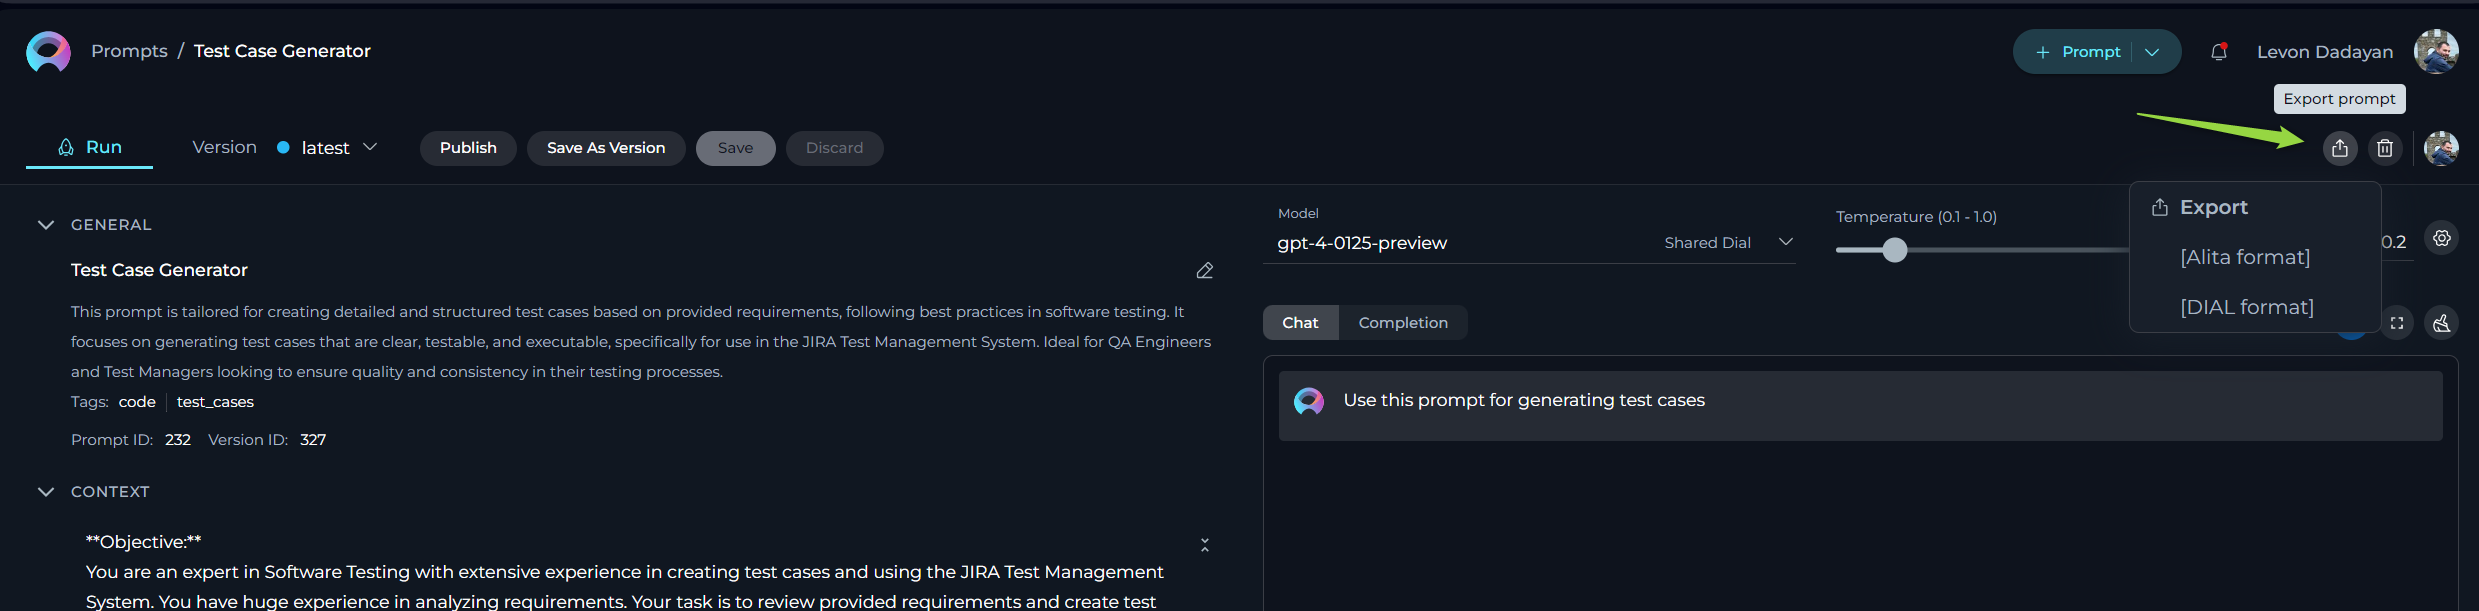Click the test_cases tag
2479x611 pixels.
(x=215, y=402)
